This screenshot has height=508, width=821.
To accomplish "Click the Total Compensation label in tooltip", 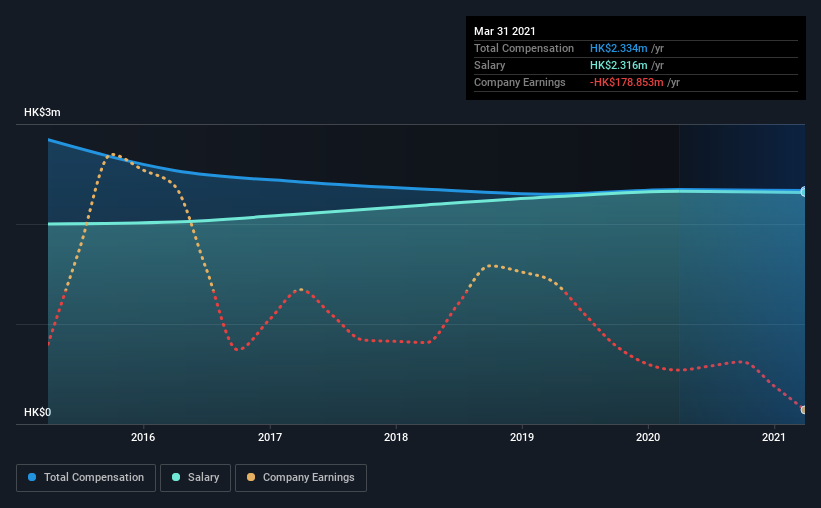I will 524,48.
